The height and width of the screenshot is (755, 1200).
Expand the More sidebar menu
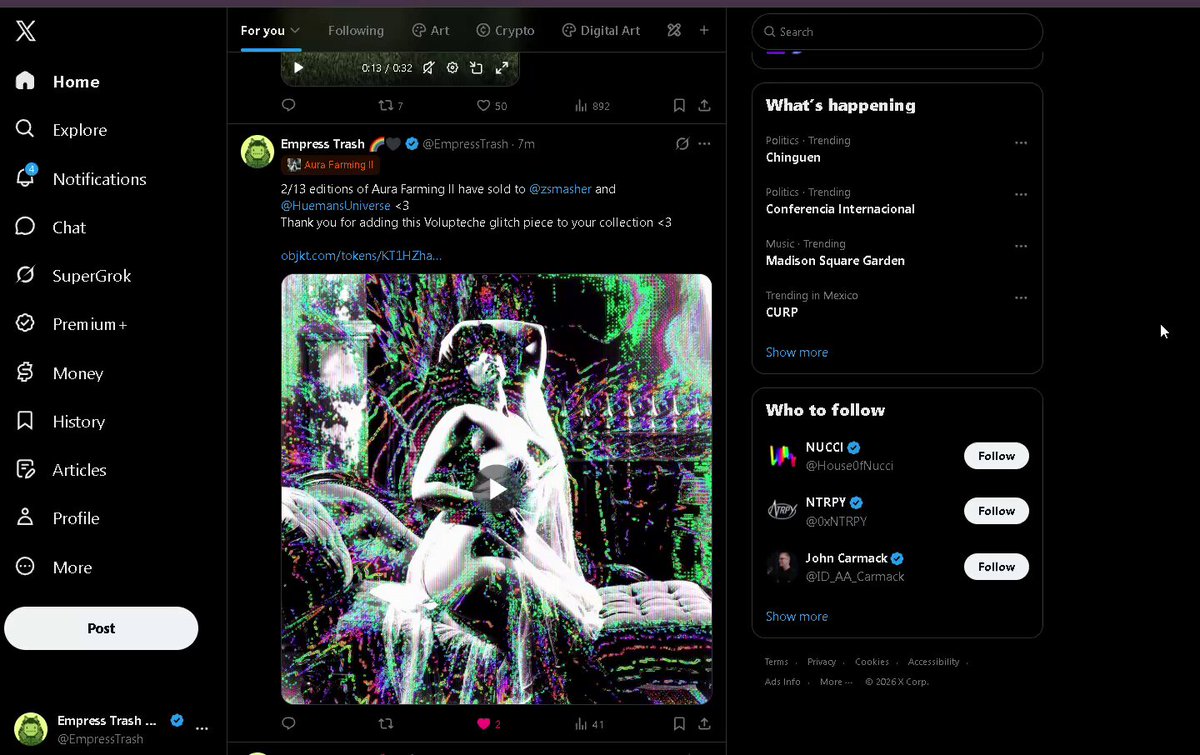(54, 567)
